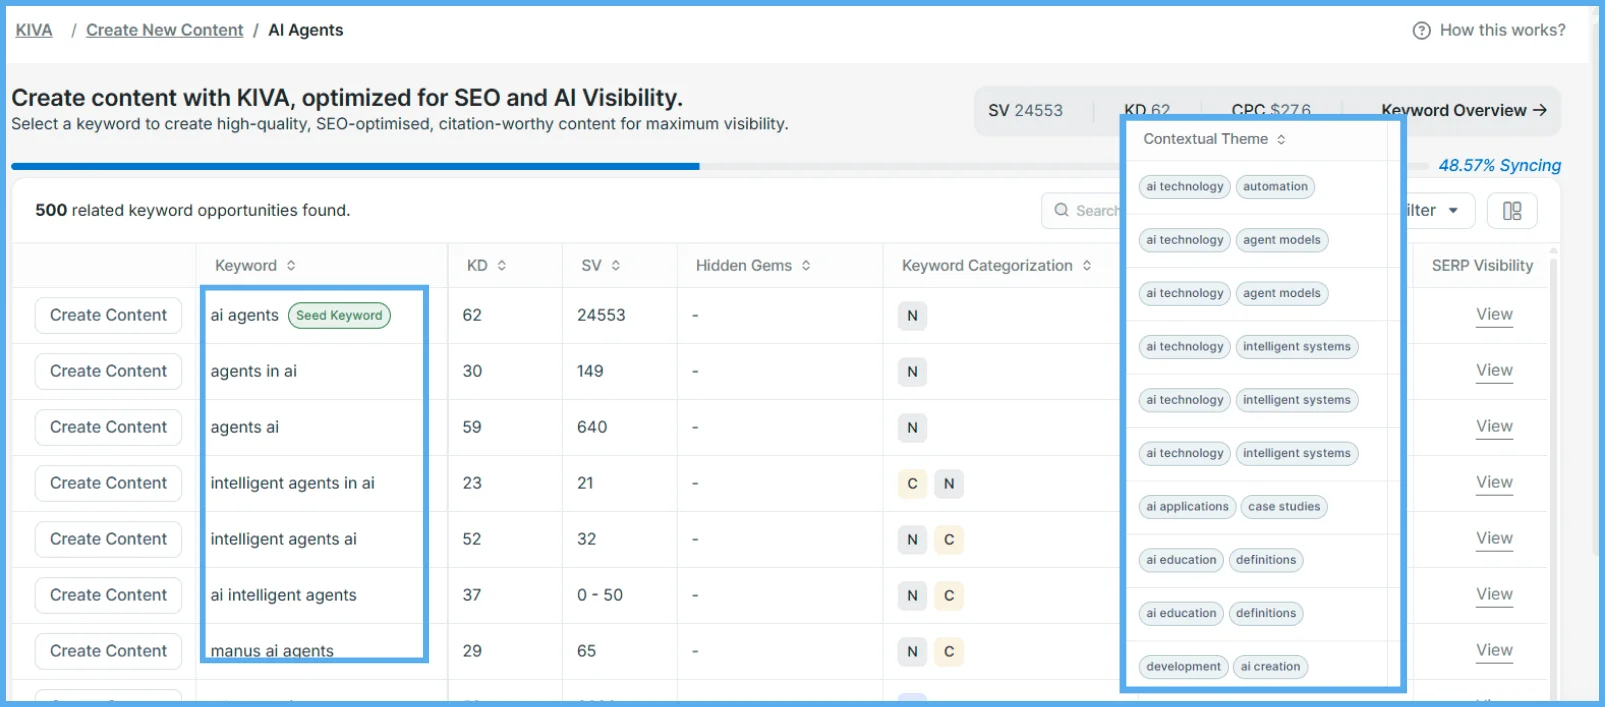The width and height of the screenshot is (1605, 707).
Task: Click the Seed Keyword badge
Action: coord(339,315)
